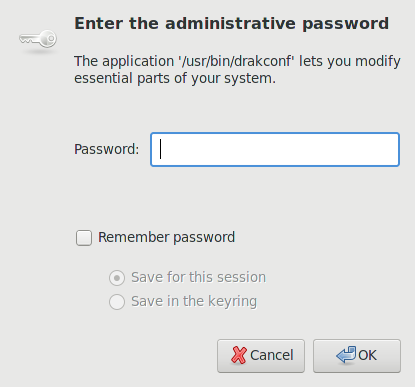Click the blue return-arrow icon on OK
415x387 pixels.
(346, 355)
